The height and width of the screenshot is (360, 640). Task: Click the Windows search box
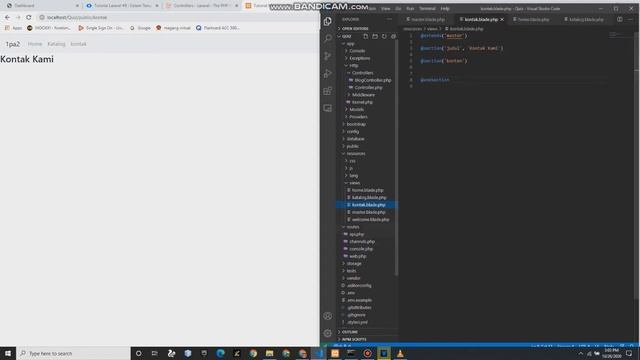pos(73,353)
